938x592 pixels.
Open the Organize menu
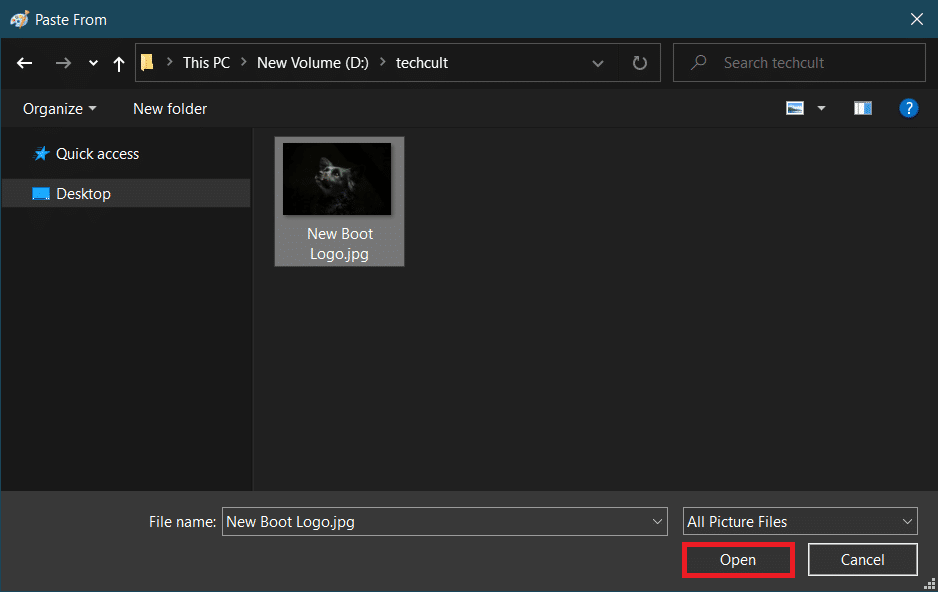[59, 109]
